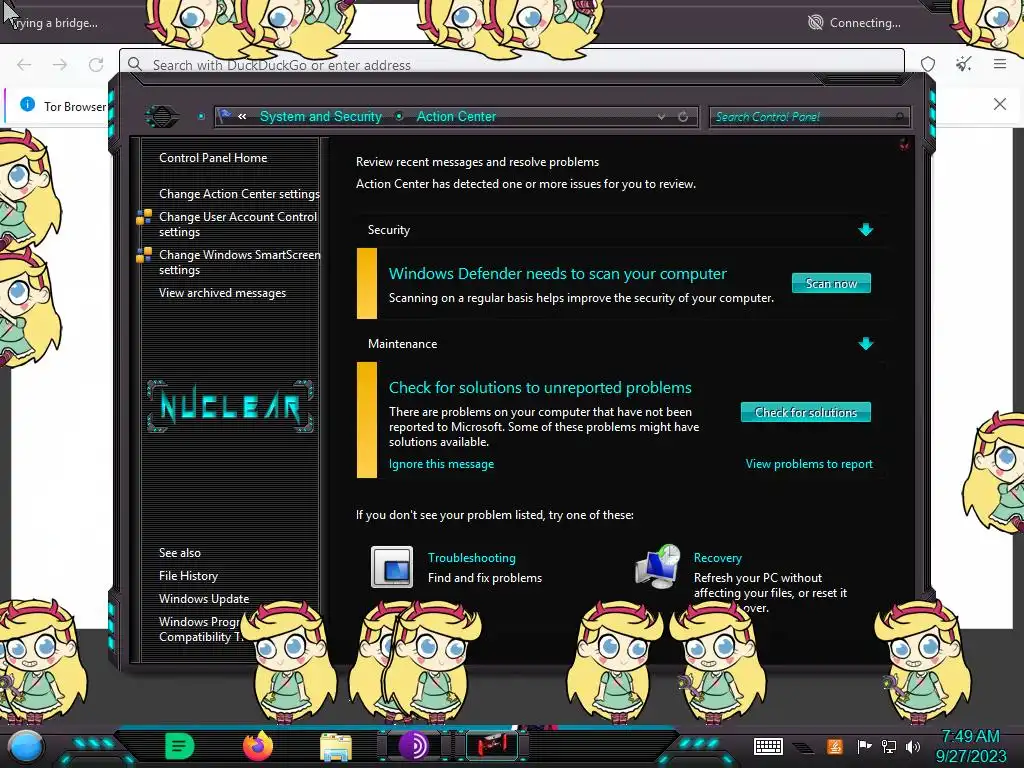This screenshot has height=768, width=1024.
Task: Click the Scan now button
Action: pyautogui.click(x=831, y=283)
